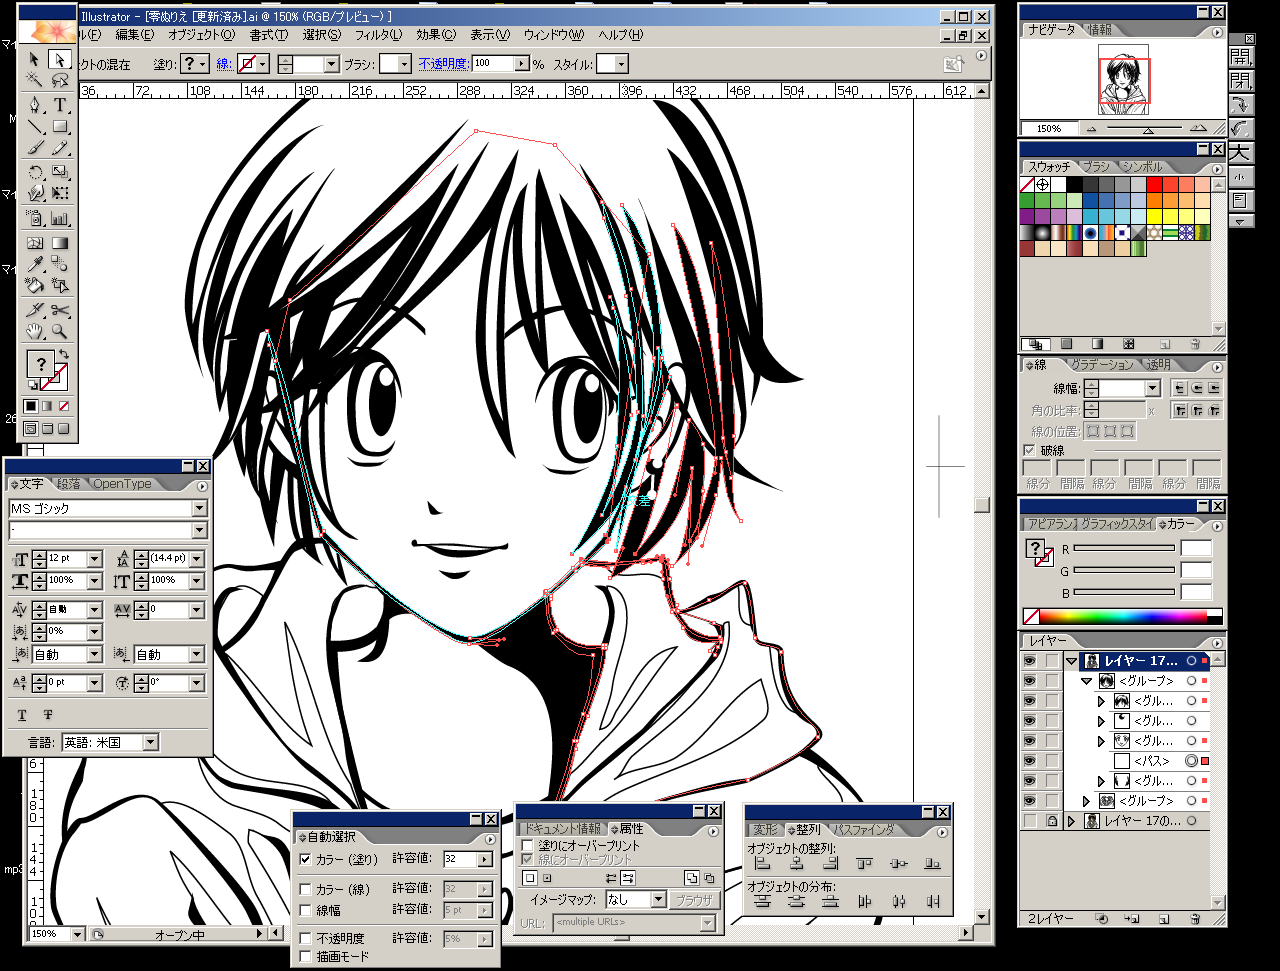
Task: Expand locked bottom レイヤー 17の layer
Action: pyautogui.click(x=1072, y=821)
